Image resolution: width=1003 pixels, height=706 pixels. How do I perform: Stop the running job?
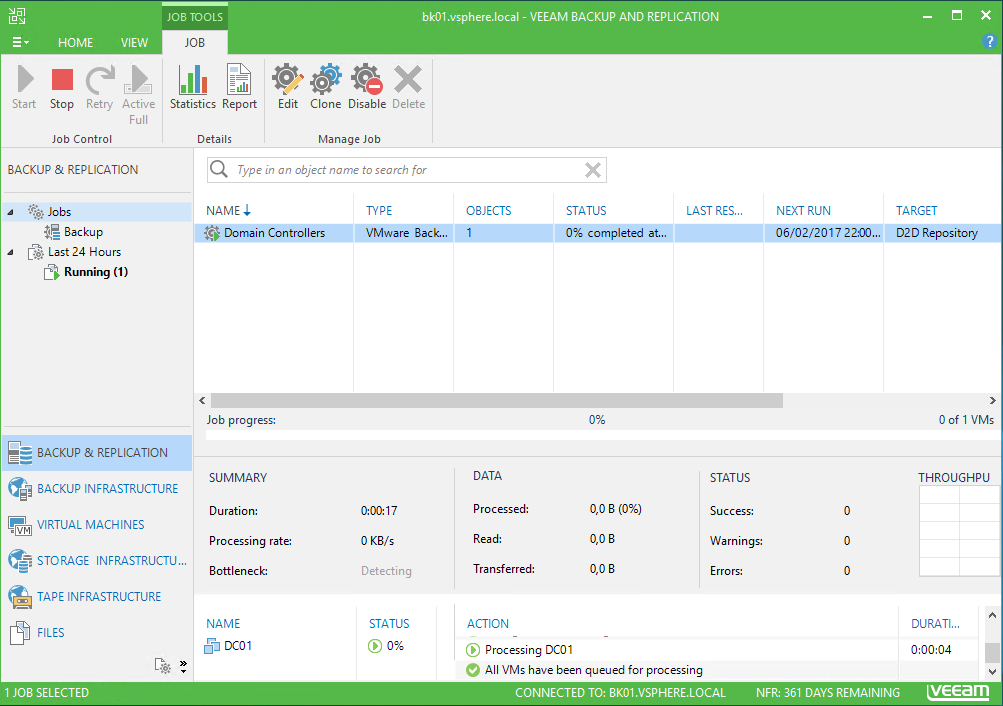tap(62, 88)
